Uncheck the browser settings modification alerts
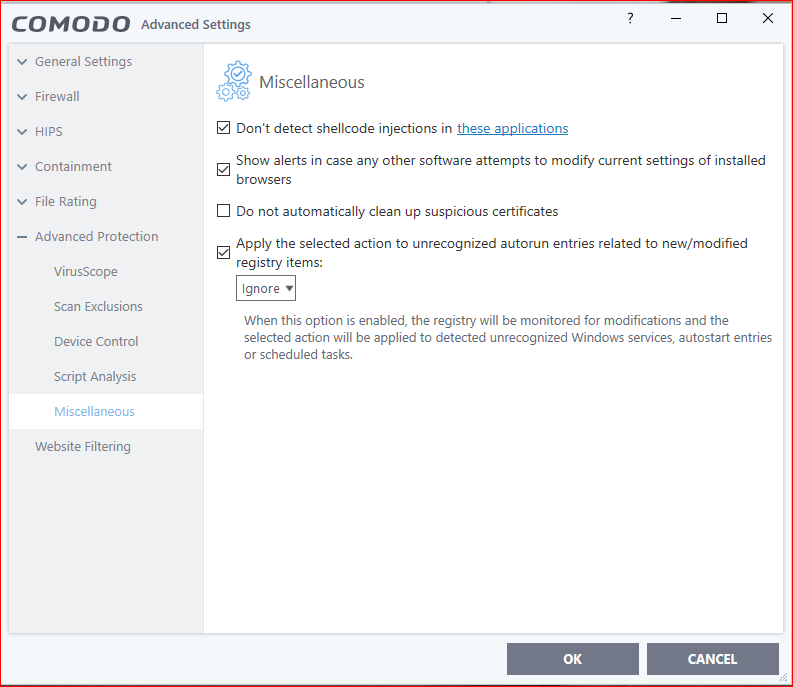Screen dimensions: 793x687 click(x=223, y=169)
